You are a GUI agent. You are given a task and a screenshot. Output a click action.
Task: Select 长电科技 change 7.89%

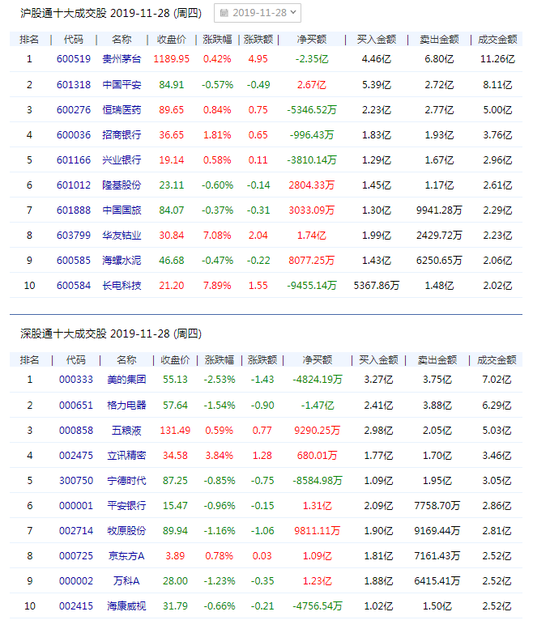pyautogui.click(x=217, y=285)
